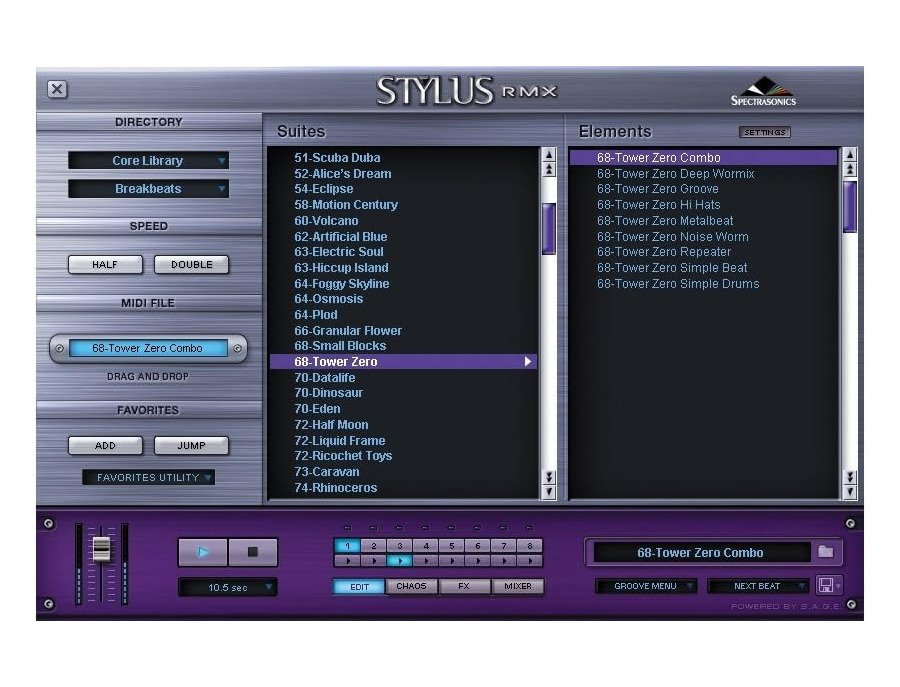Click the Jump favorites button
Image resolution: width=900 pixels, height=687 pixels.
[192, 445]
